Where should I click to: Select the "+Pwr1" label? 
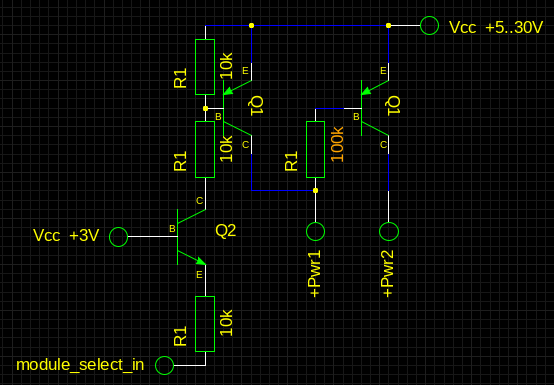(314, 274)
